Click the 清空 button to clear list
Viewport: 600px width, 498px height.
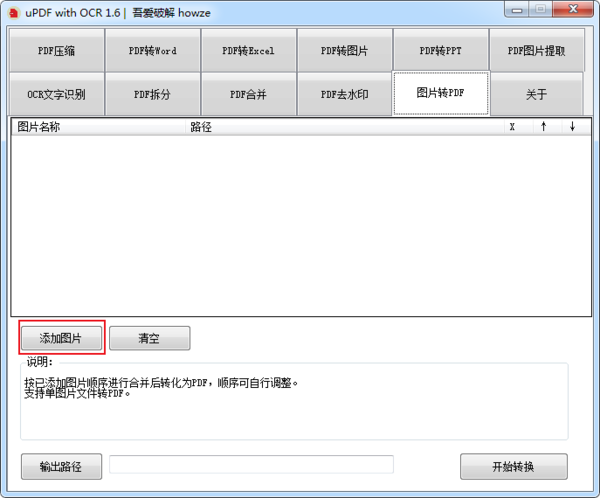150,338
